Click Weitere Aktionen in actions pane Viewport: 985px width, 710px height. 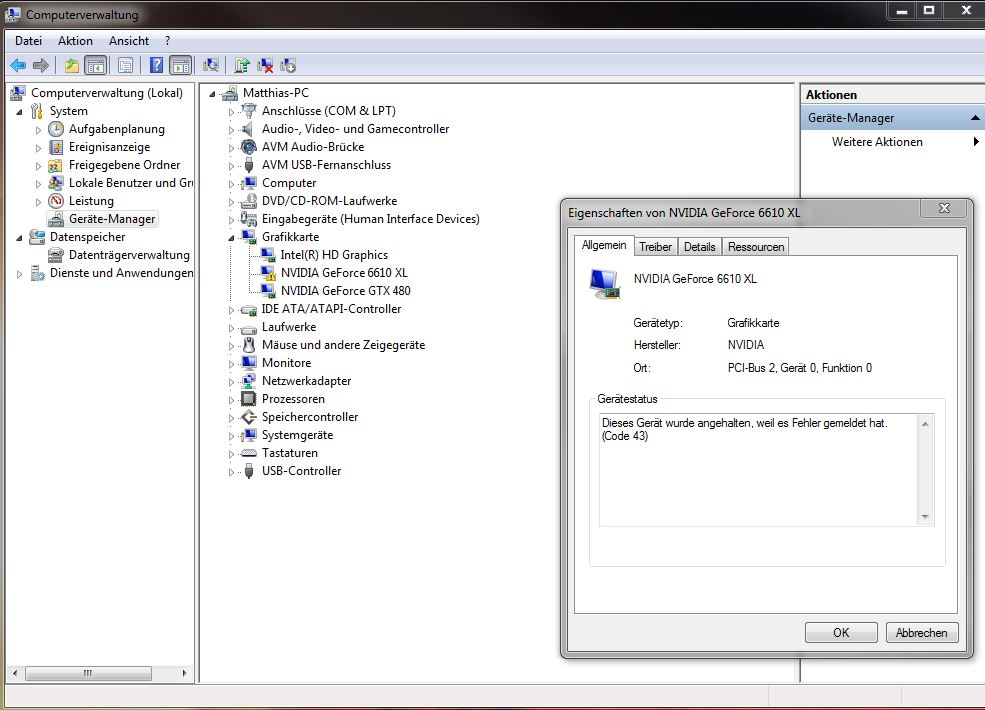[877, 142]
